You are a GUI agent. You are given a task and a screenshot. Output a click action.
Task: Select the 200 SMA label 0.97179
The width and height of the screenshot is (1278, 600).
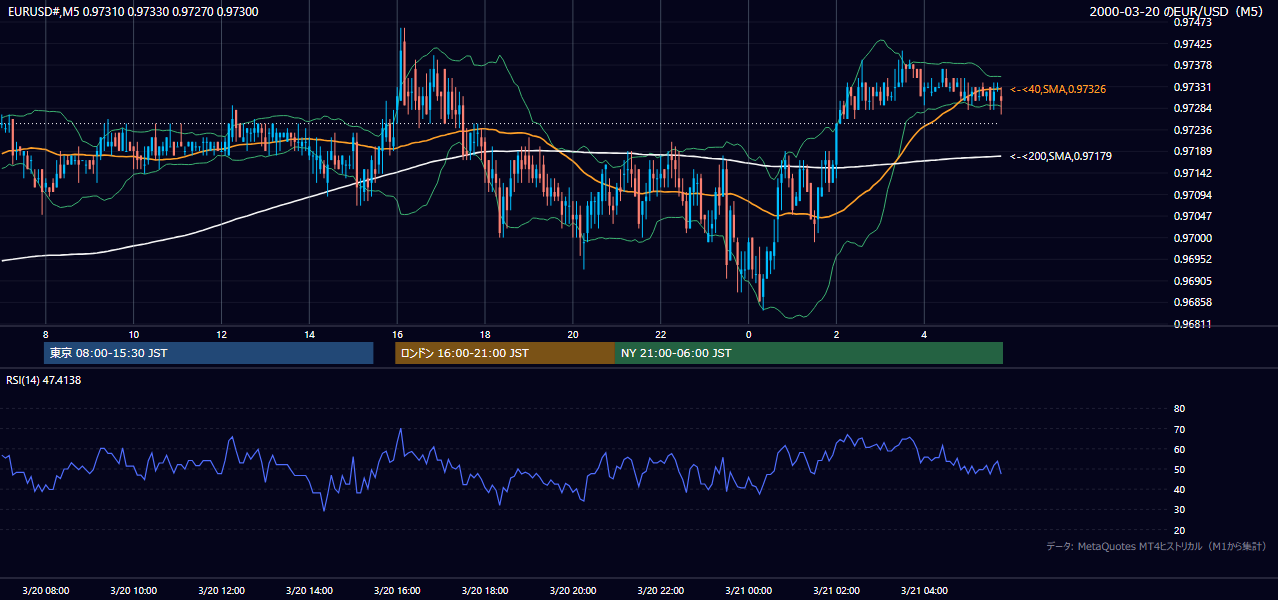1061,156
